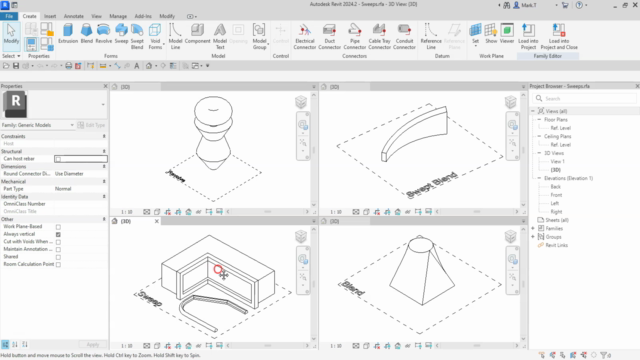Open the File tab
640x360 pixels.
click(x=9, y=16)
